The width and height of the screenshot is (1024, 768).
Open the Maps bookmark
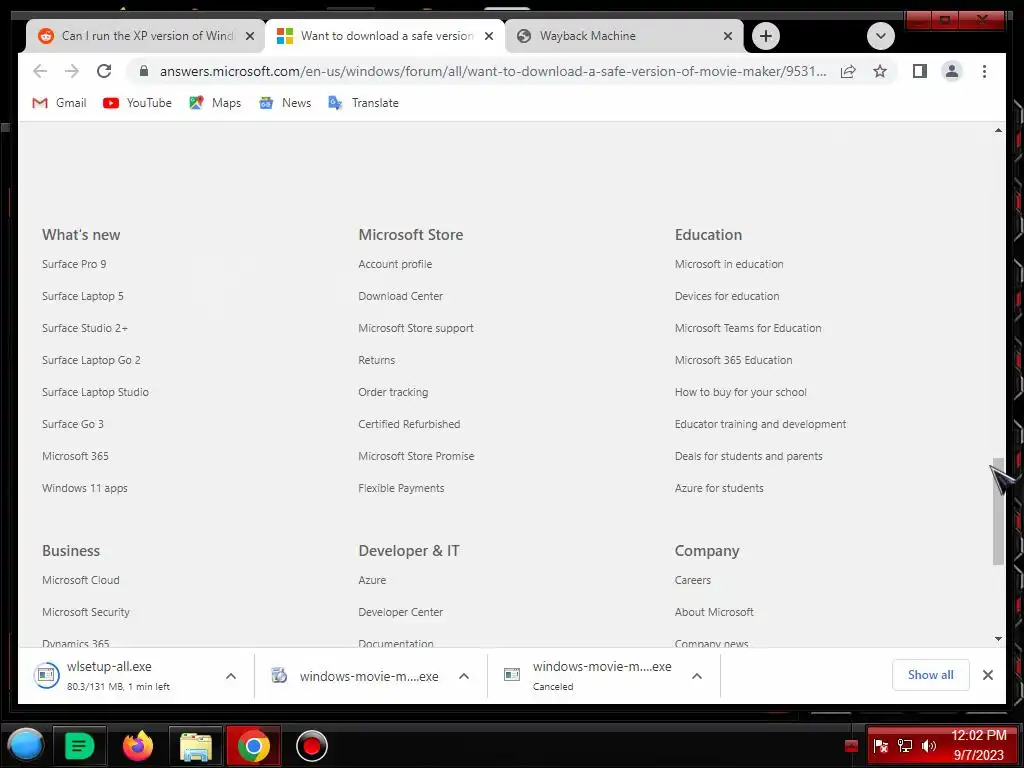pyautogui.click(x=215, y=103)
